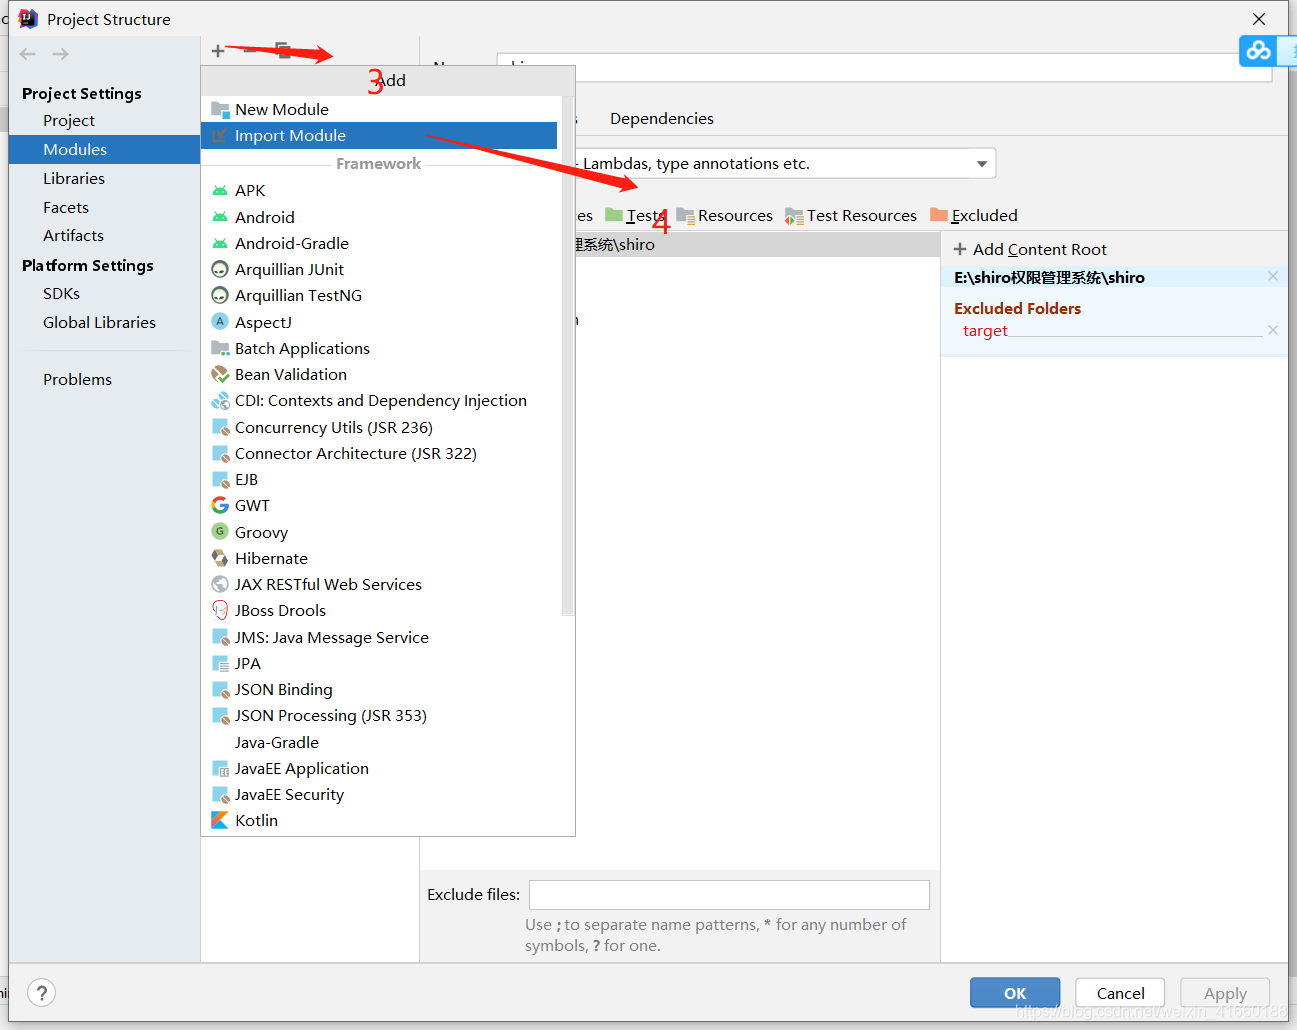Viewport: 1297px width, 1030px height.
Task: Click the Bean Validation icon
Action: tap(220, 374)
